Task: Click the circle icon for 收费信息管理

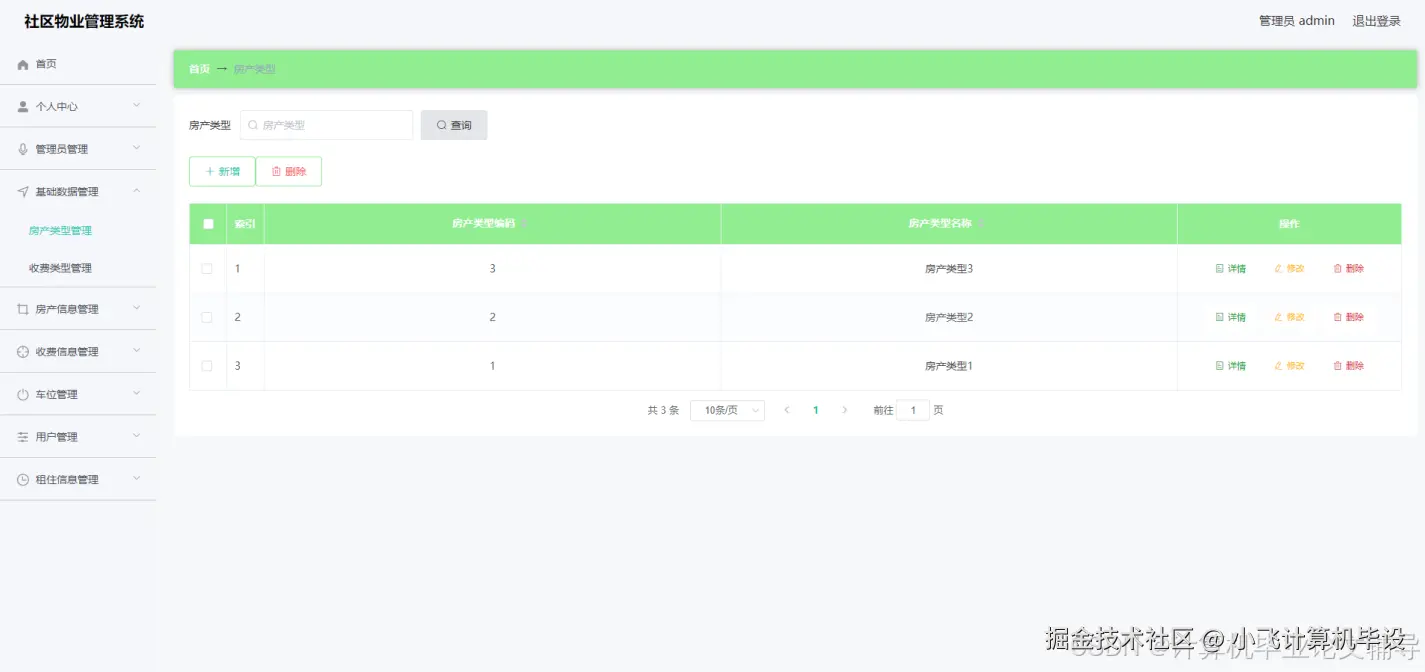Action: coord(23,352)
